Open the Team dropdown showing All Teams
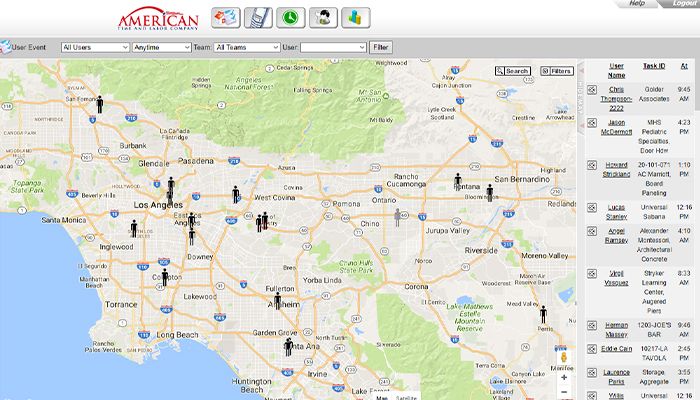This screenshot has height=400, width=700. 247,47
